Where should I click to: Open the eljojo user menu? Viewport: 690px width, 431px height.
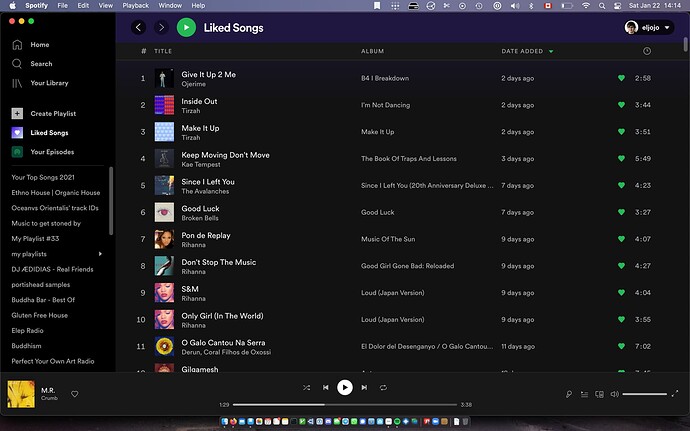[649, 27]
